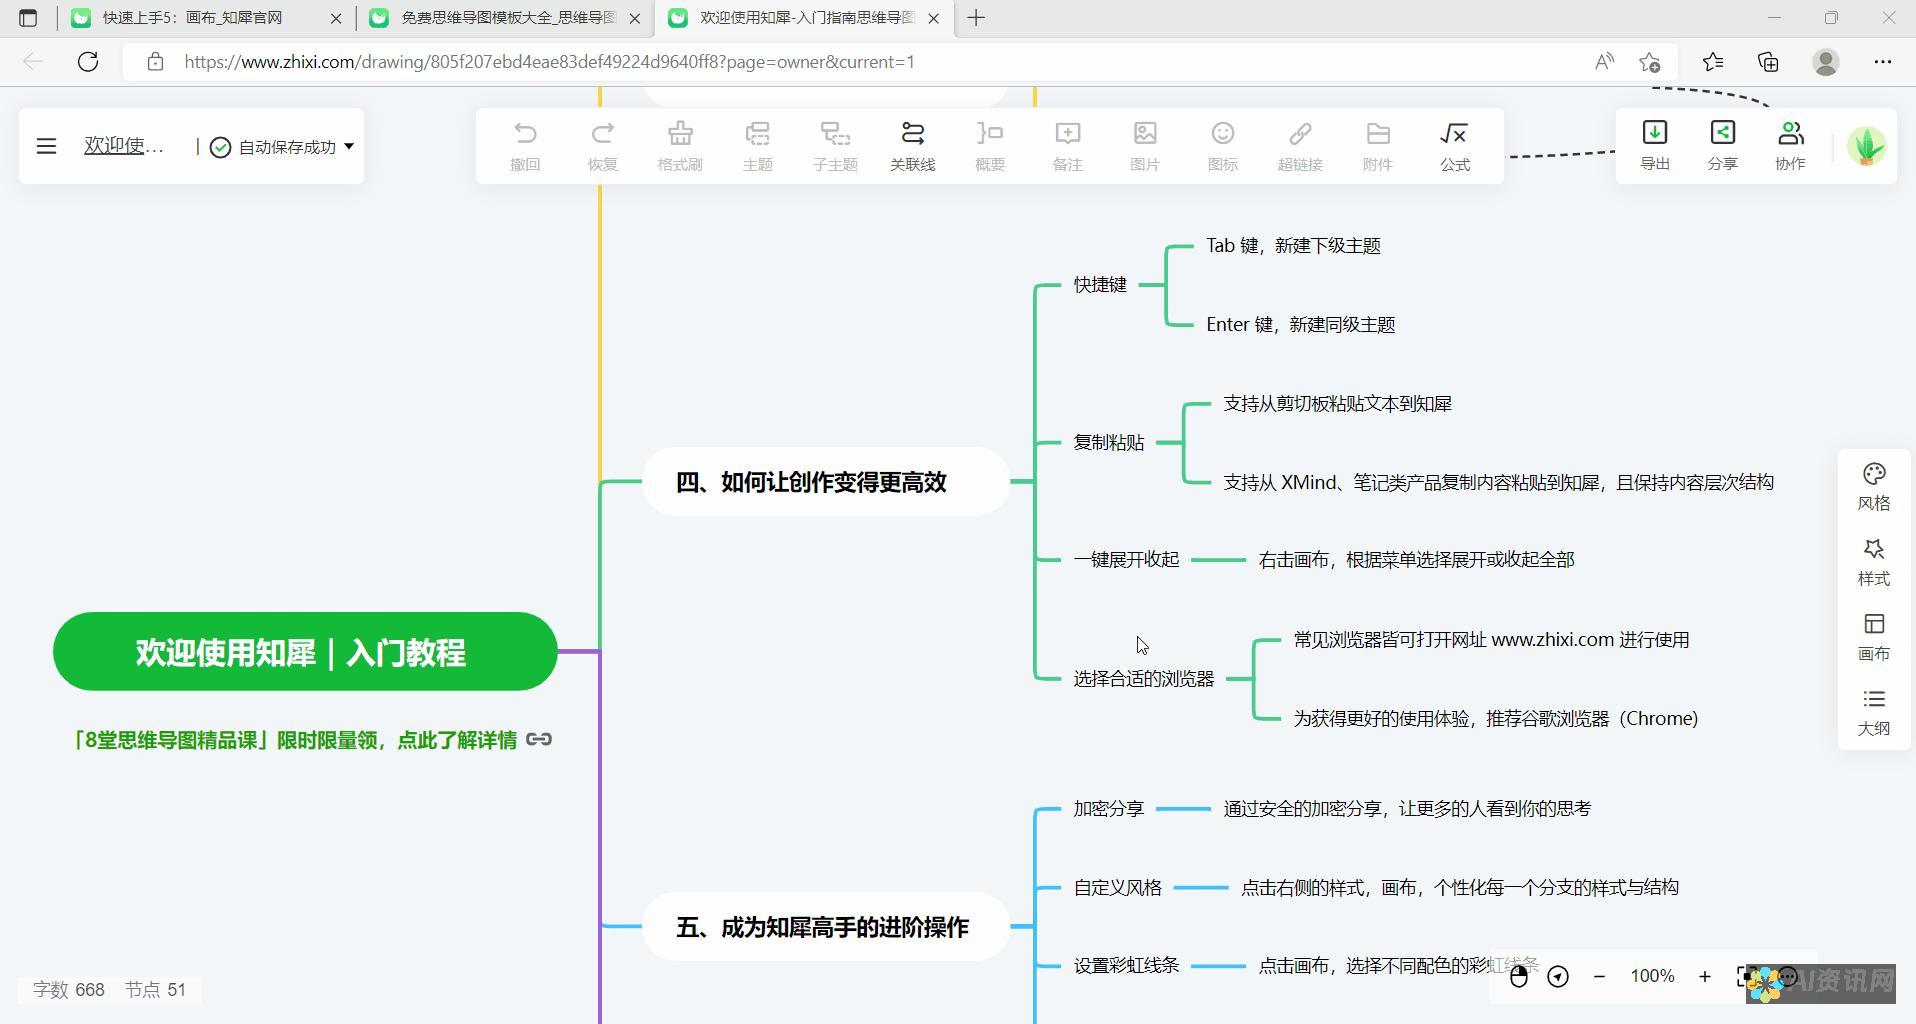Click the text Tab 键，新建下级主题
1916x1024 pixels.
[x=1293, y=246]
